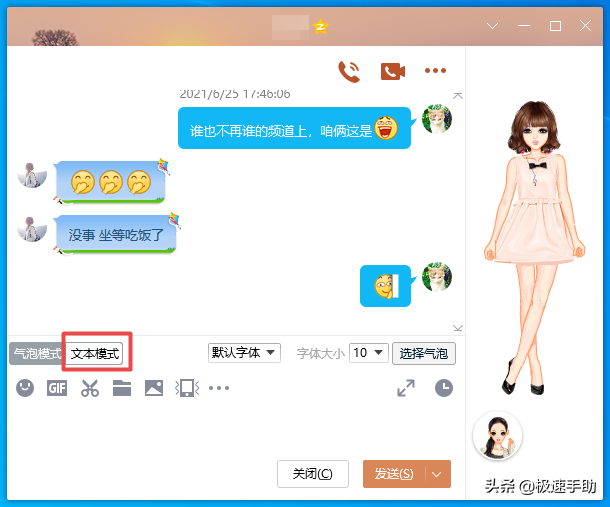Send a file via folder icon
The width and height of the screenshot is (610, 507).
pos(122,388)
